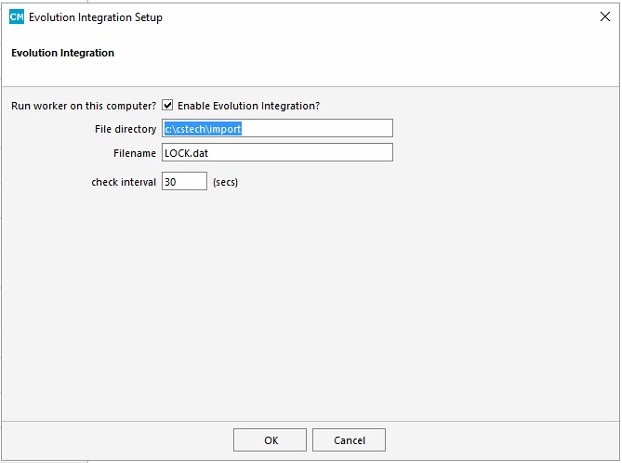This screenshot has width=622, height=463.
Task: Close the Evolution Integration Setup dialog
Action: [605, 17]
